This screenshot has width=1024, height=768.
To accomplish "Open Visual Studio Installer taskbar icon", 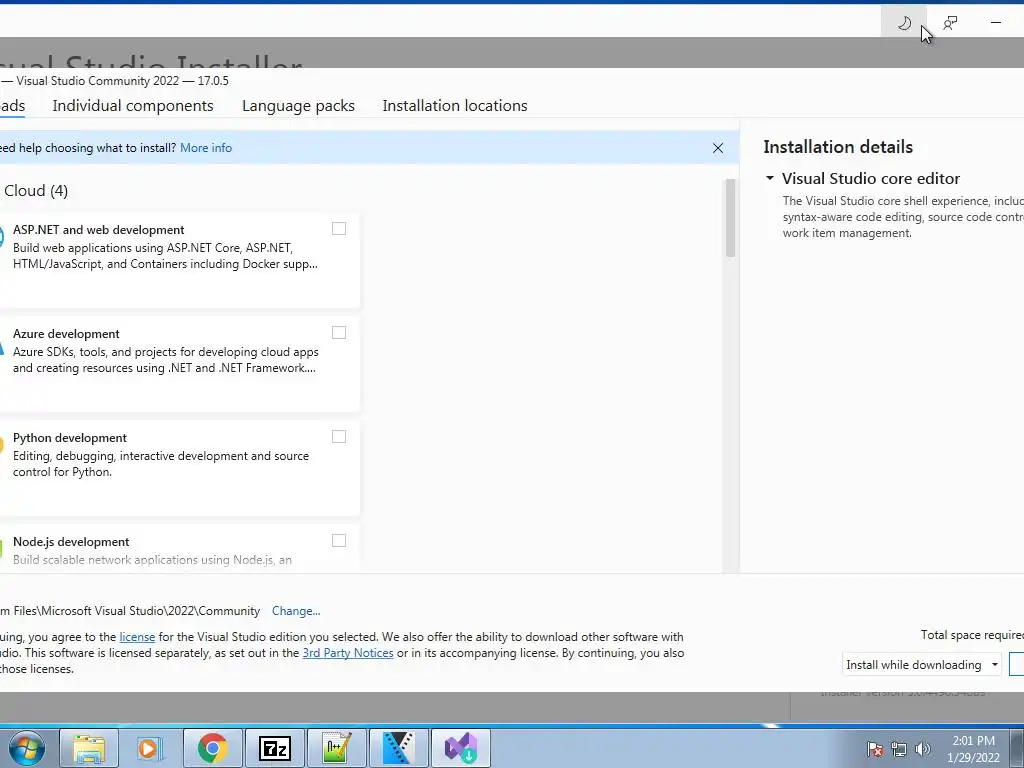I will 460,748.
